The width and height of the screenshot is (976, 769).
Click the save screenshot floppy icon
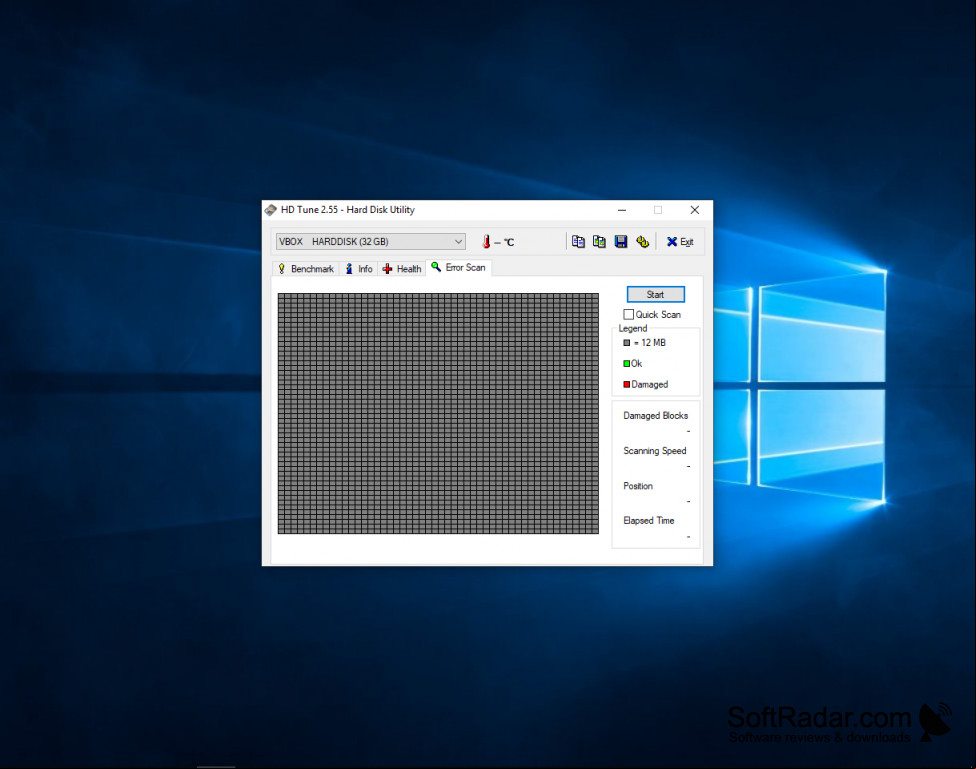621,242
